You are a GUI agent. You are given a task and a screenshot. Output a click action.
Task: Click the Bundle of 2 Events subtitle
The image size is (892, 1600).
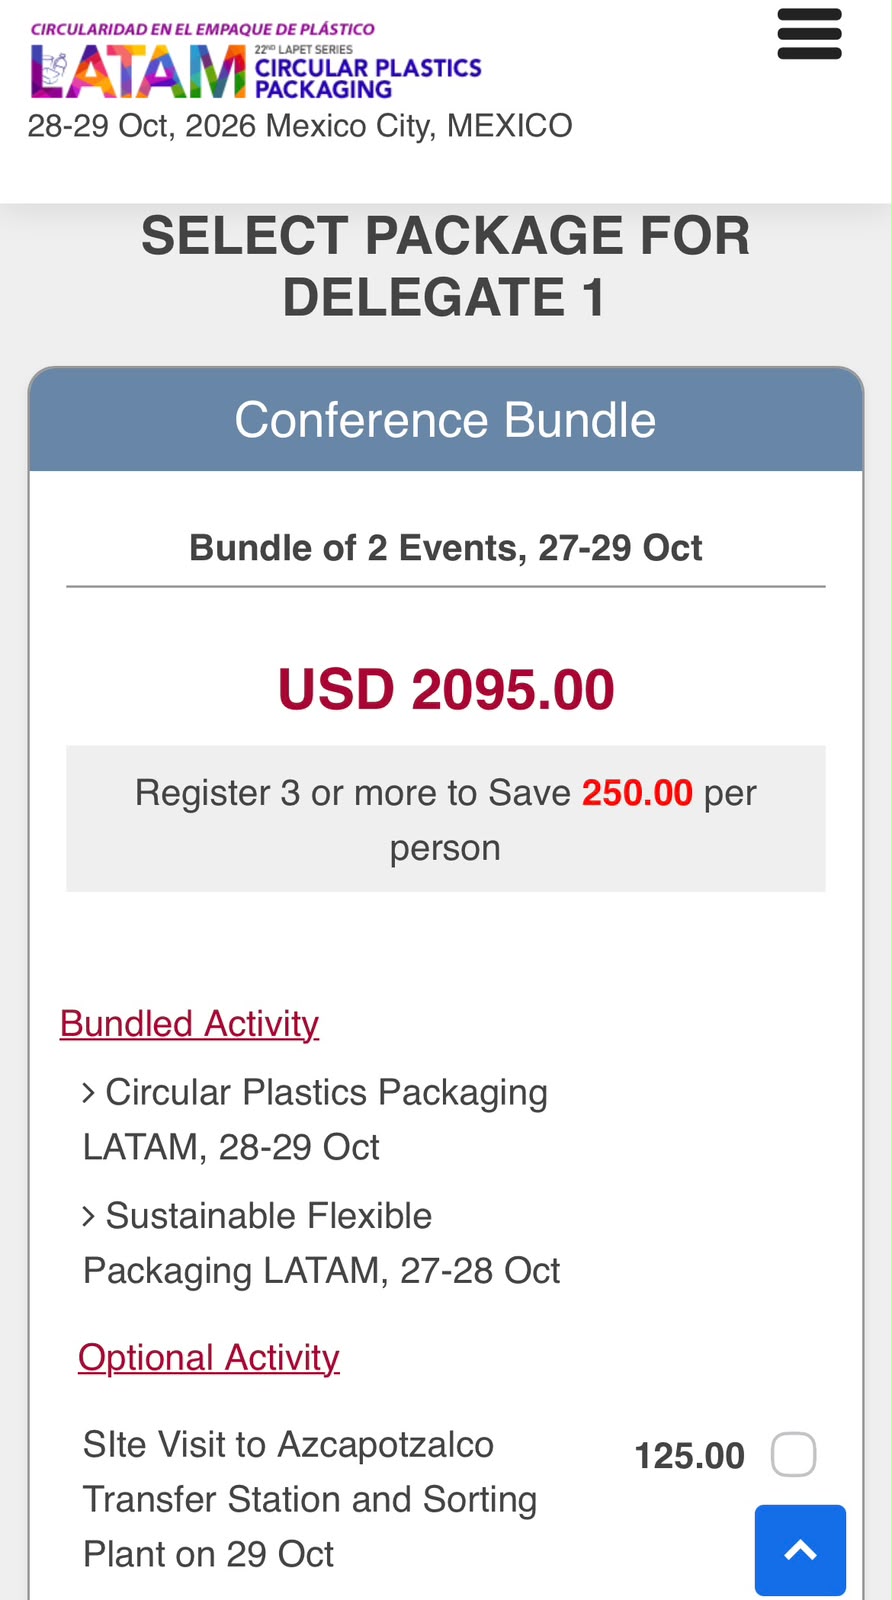pos(446,548)
